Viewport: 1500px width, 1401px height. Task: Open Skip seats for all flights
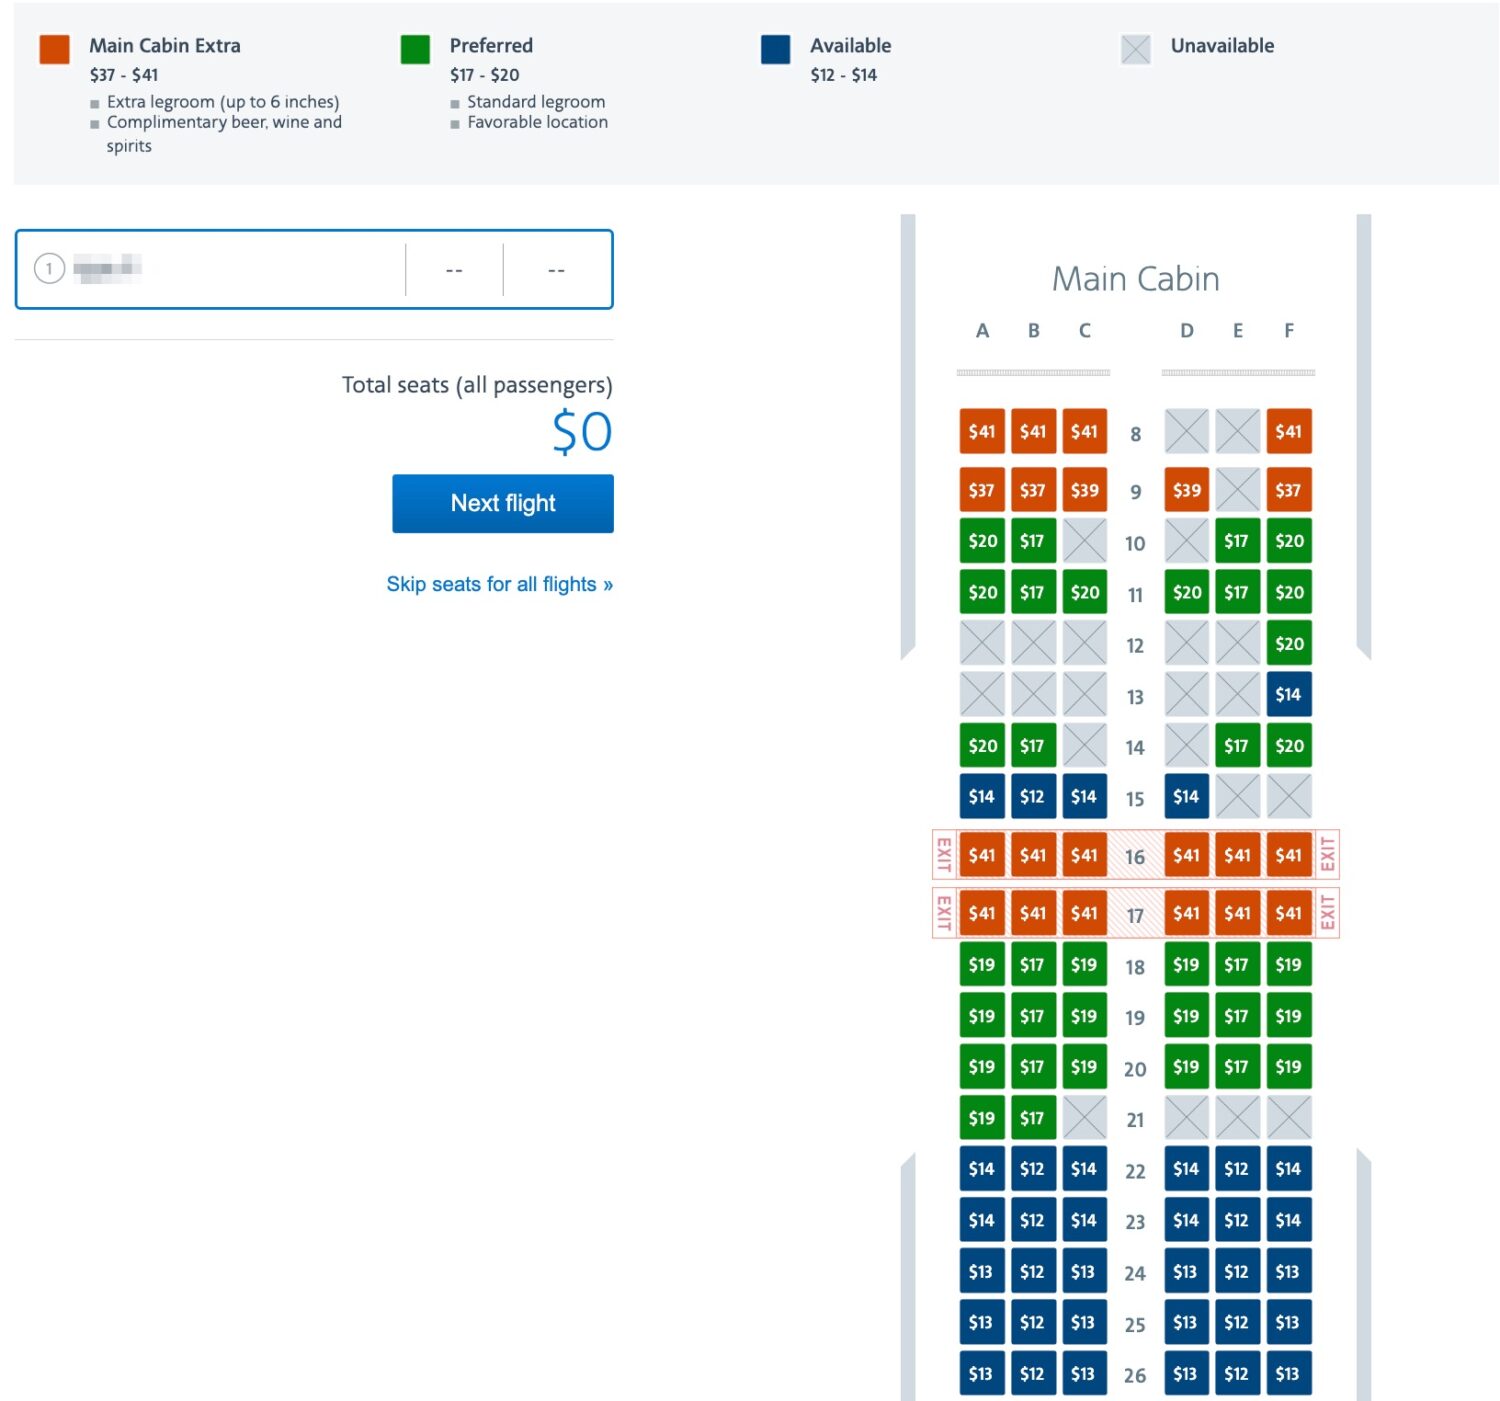501,584
